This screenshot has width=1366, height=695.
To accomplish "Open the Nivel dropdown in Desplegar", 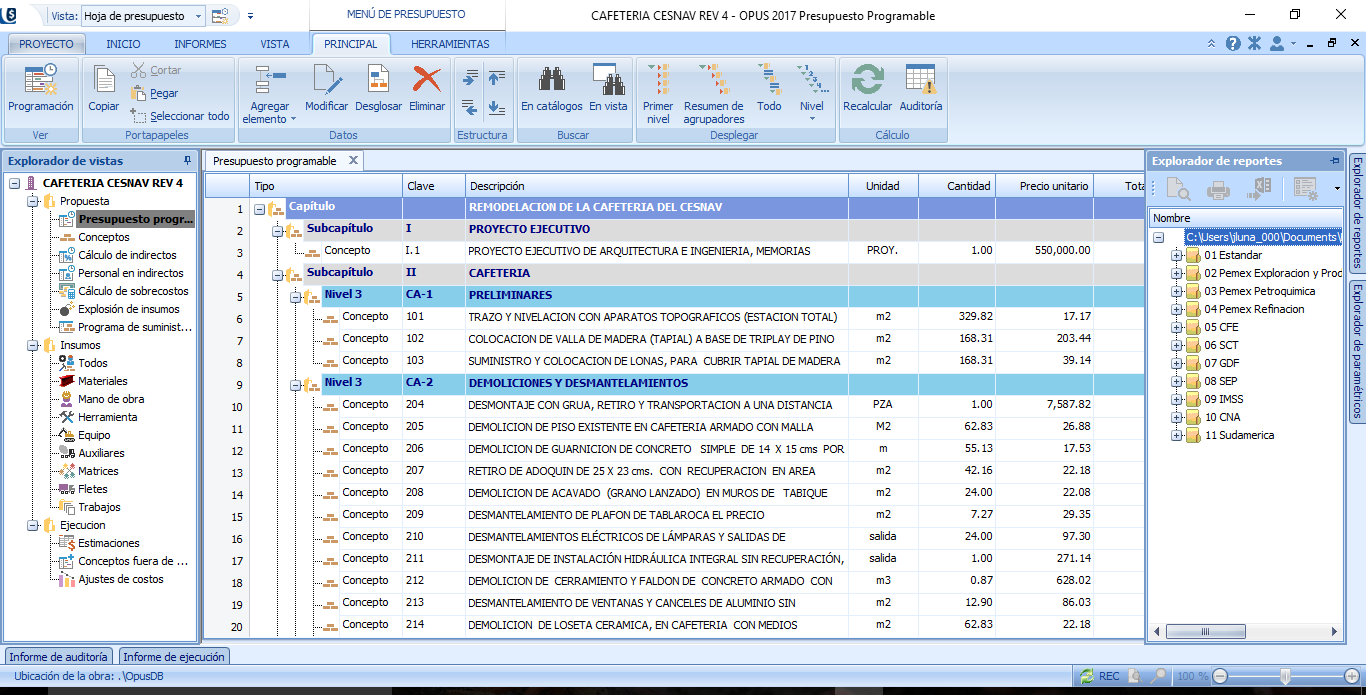I will point(812,118).
